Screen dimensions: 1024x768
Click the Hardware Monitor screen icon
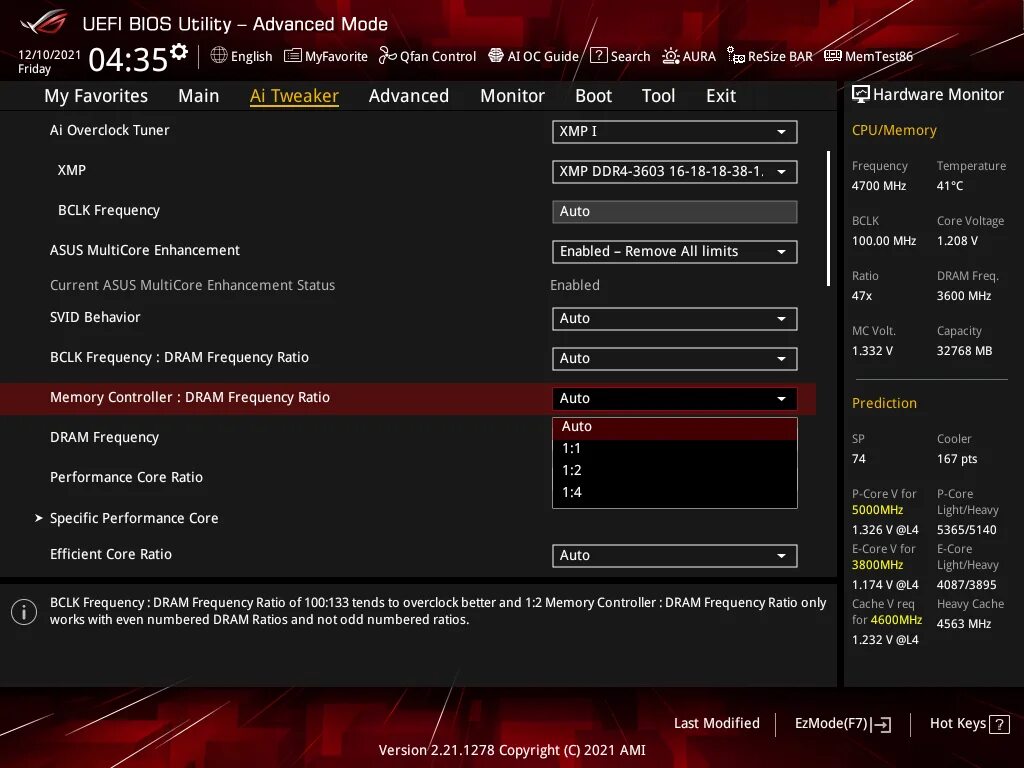861,95
